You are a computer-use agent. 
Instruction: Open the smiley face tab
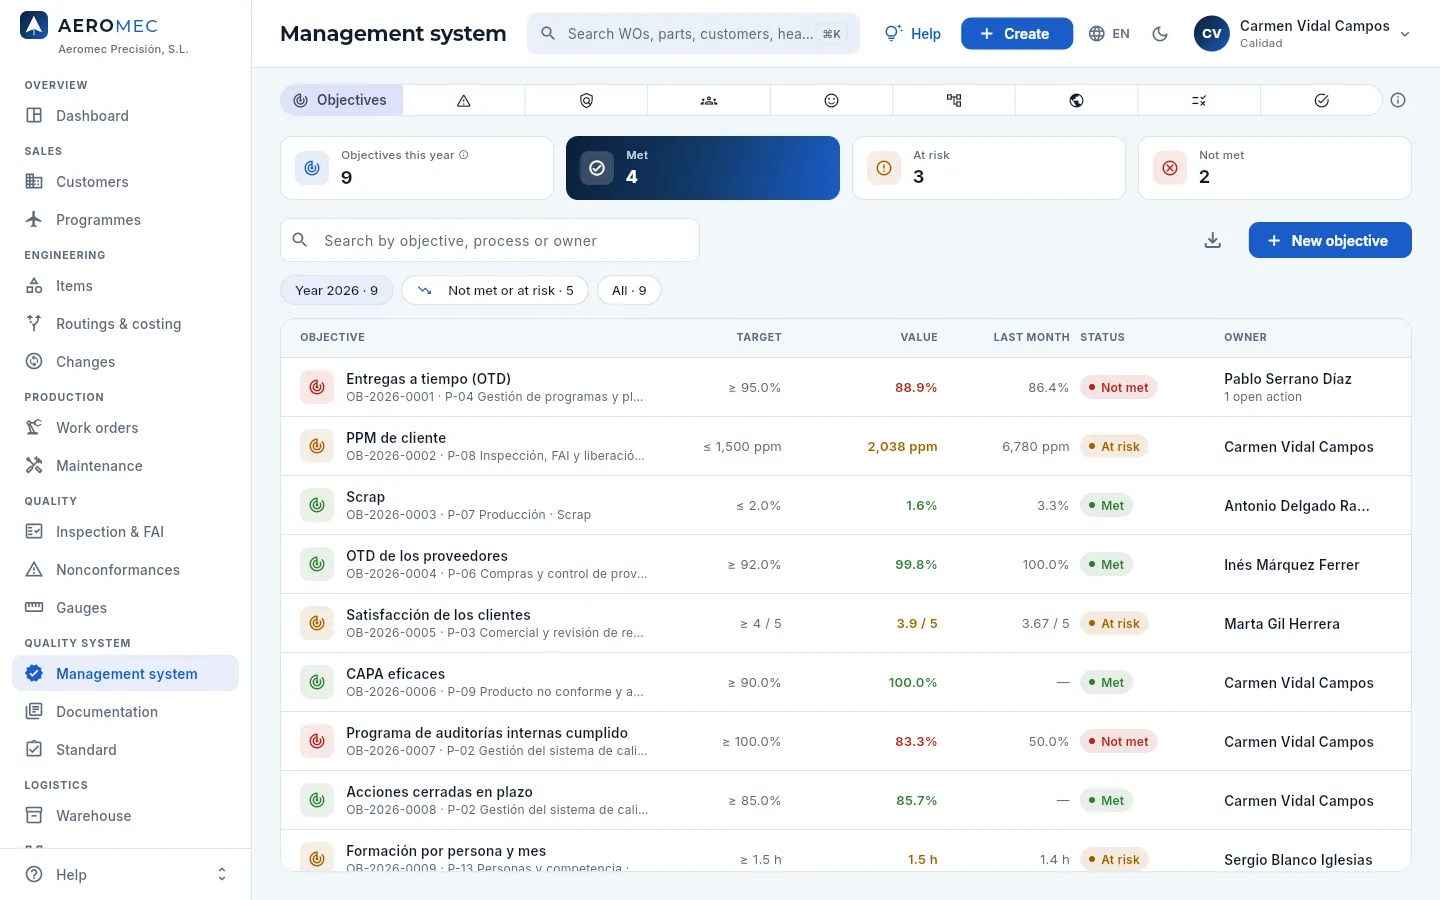[x=831, y=100]
